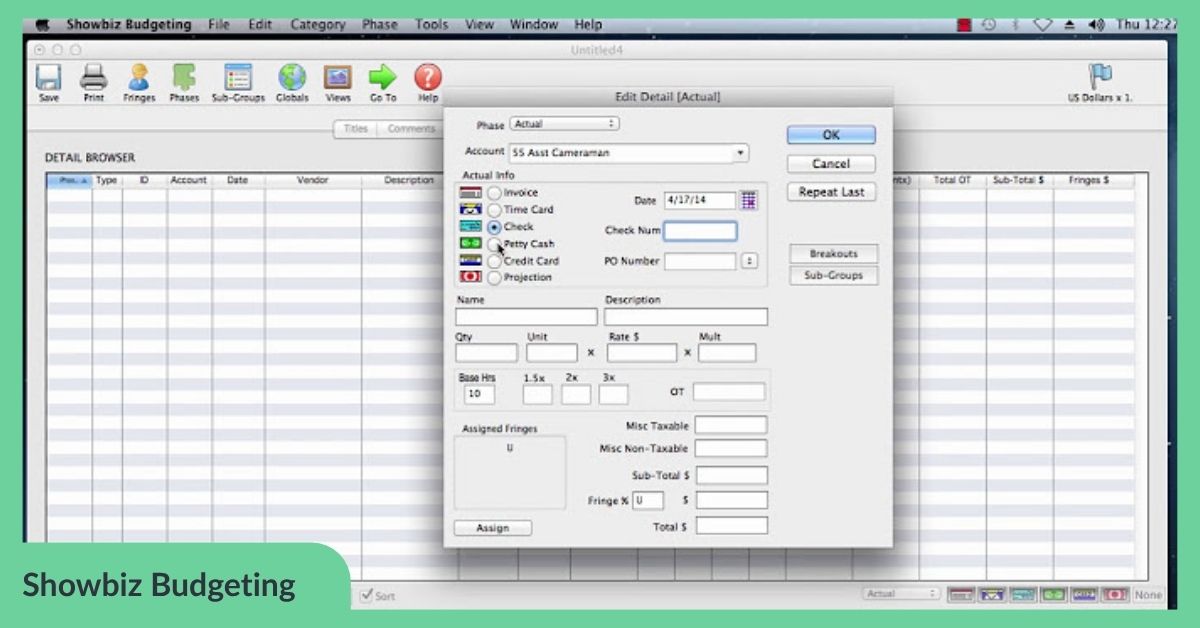Select the Petty Cash radio button
Screen dimensions: 1200x628
495,244
